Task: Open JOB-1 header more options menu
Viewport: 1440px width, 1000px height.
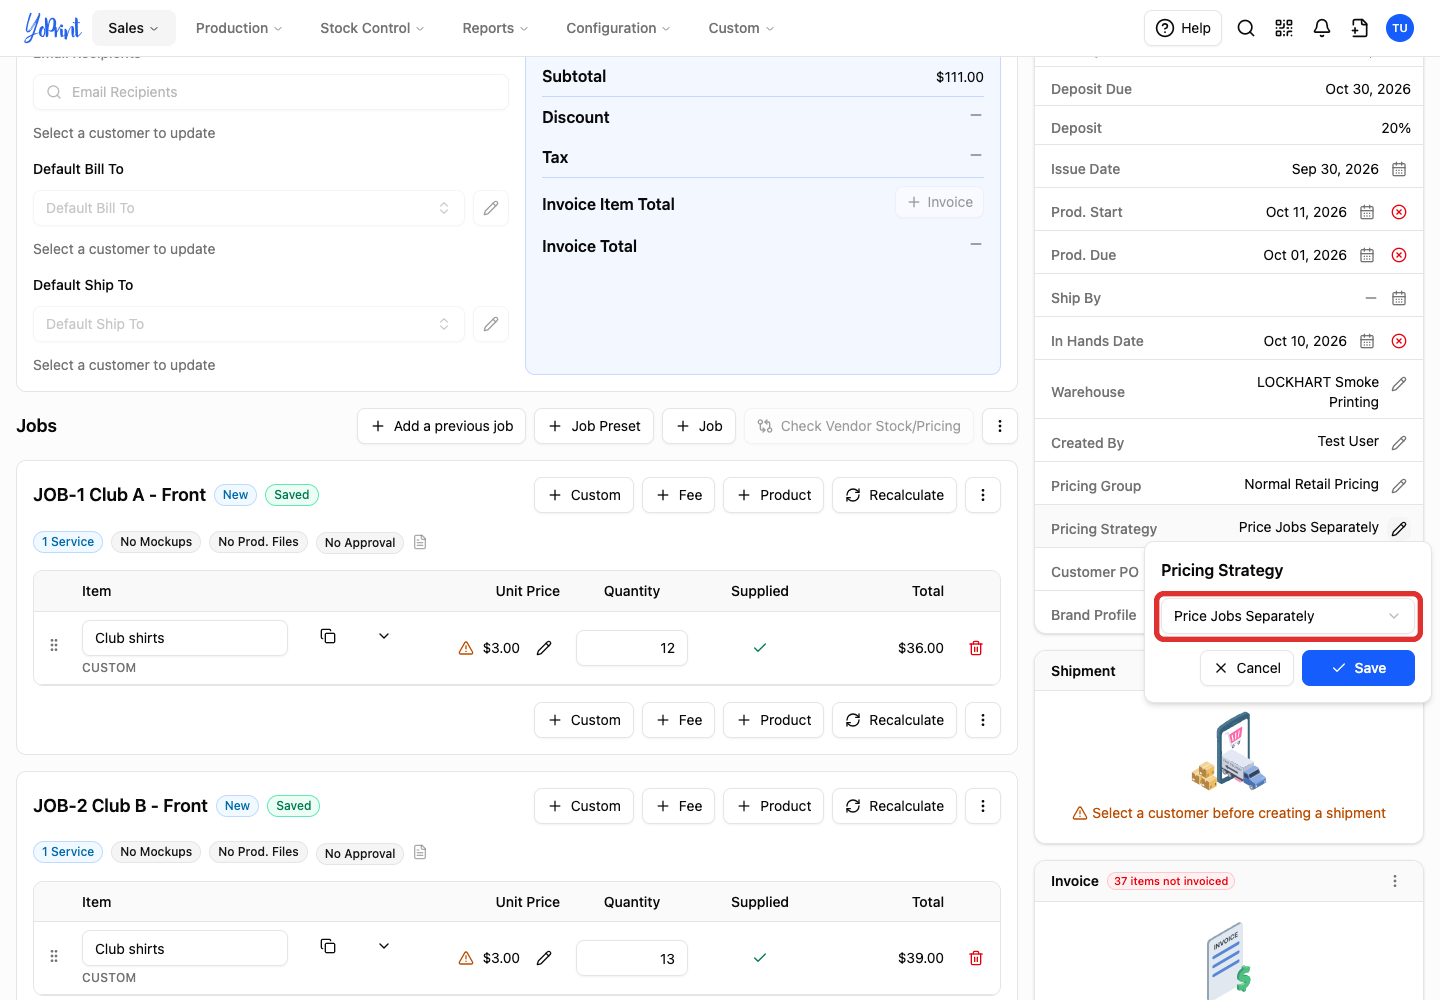Action: point(983,495)
